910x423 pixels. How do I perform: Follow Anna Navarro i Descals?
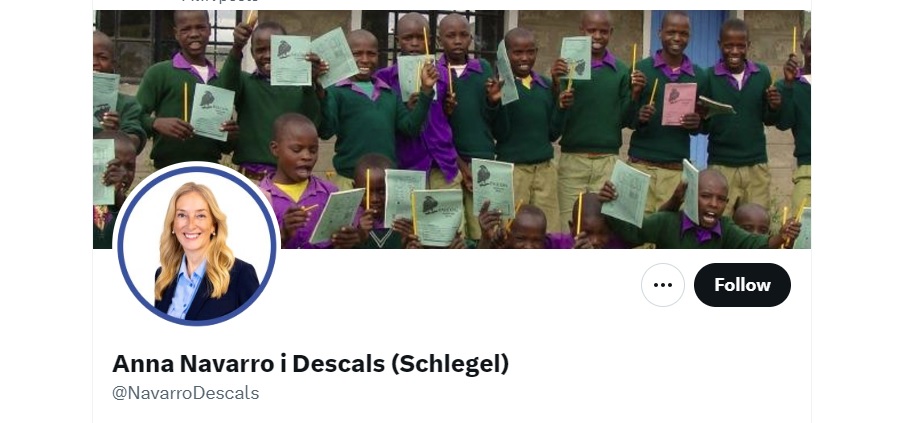[742, 285]
